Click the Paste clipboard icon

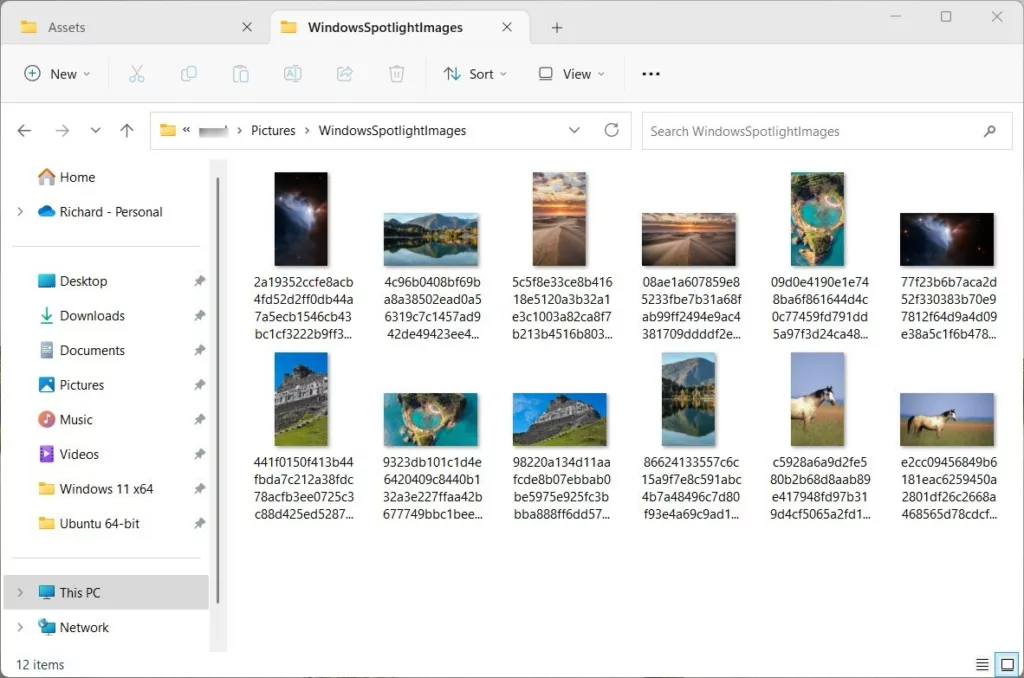(x=240, y=74)
